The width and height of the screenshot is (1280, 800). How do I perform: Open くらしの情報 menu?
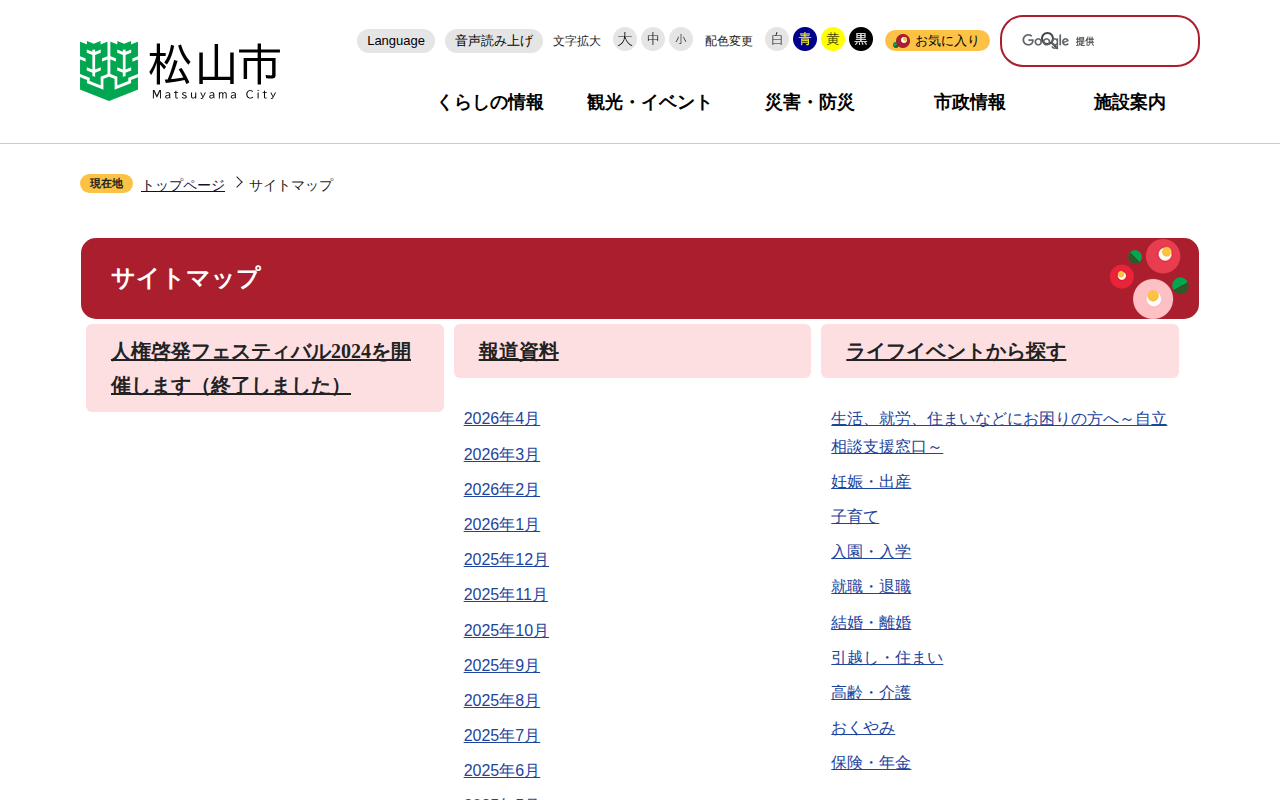(x=490, y=102)
